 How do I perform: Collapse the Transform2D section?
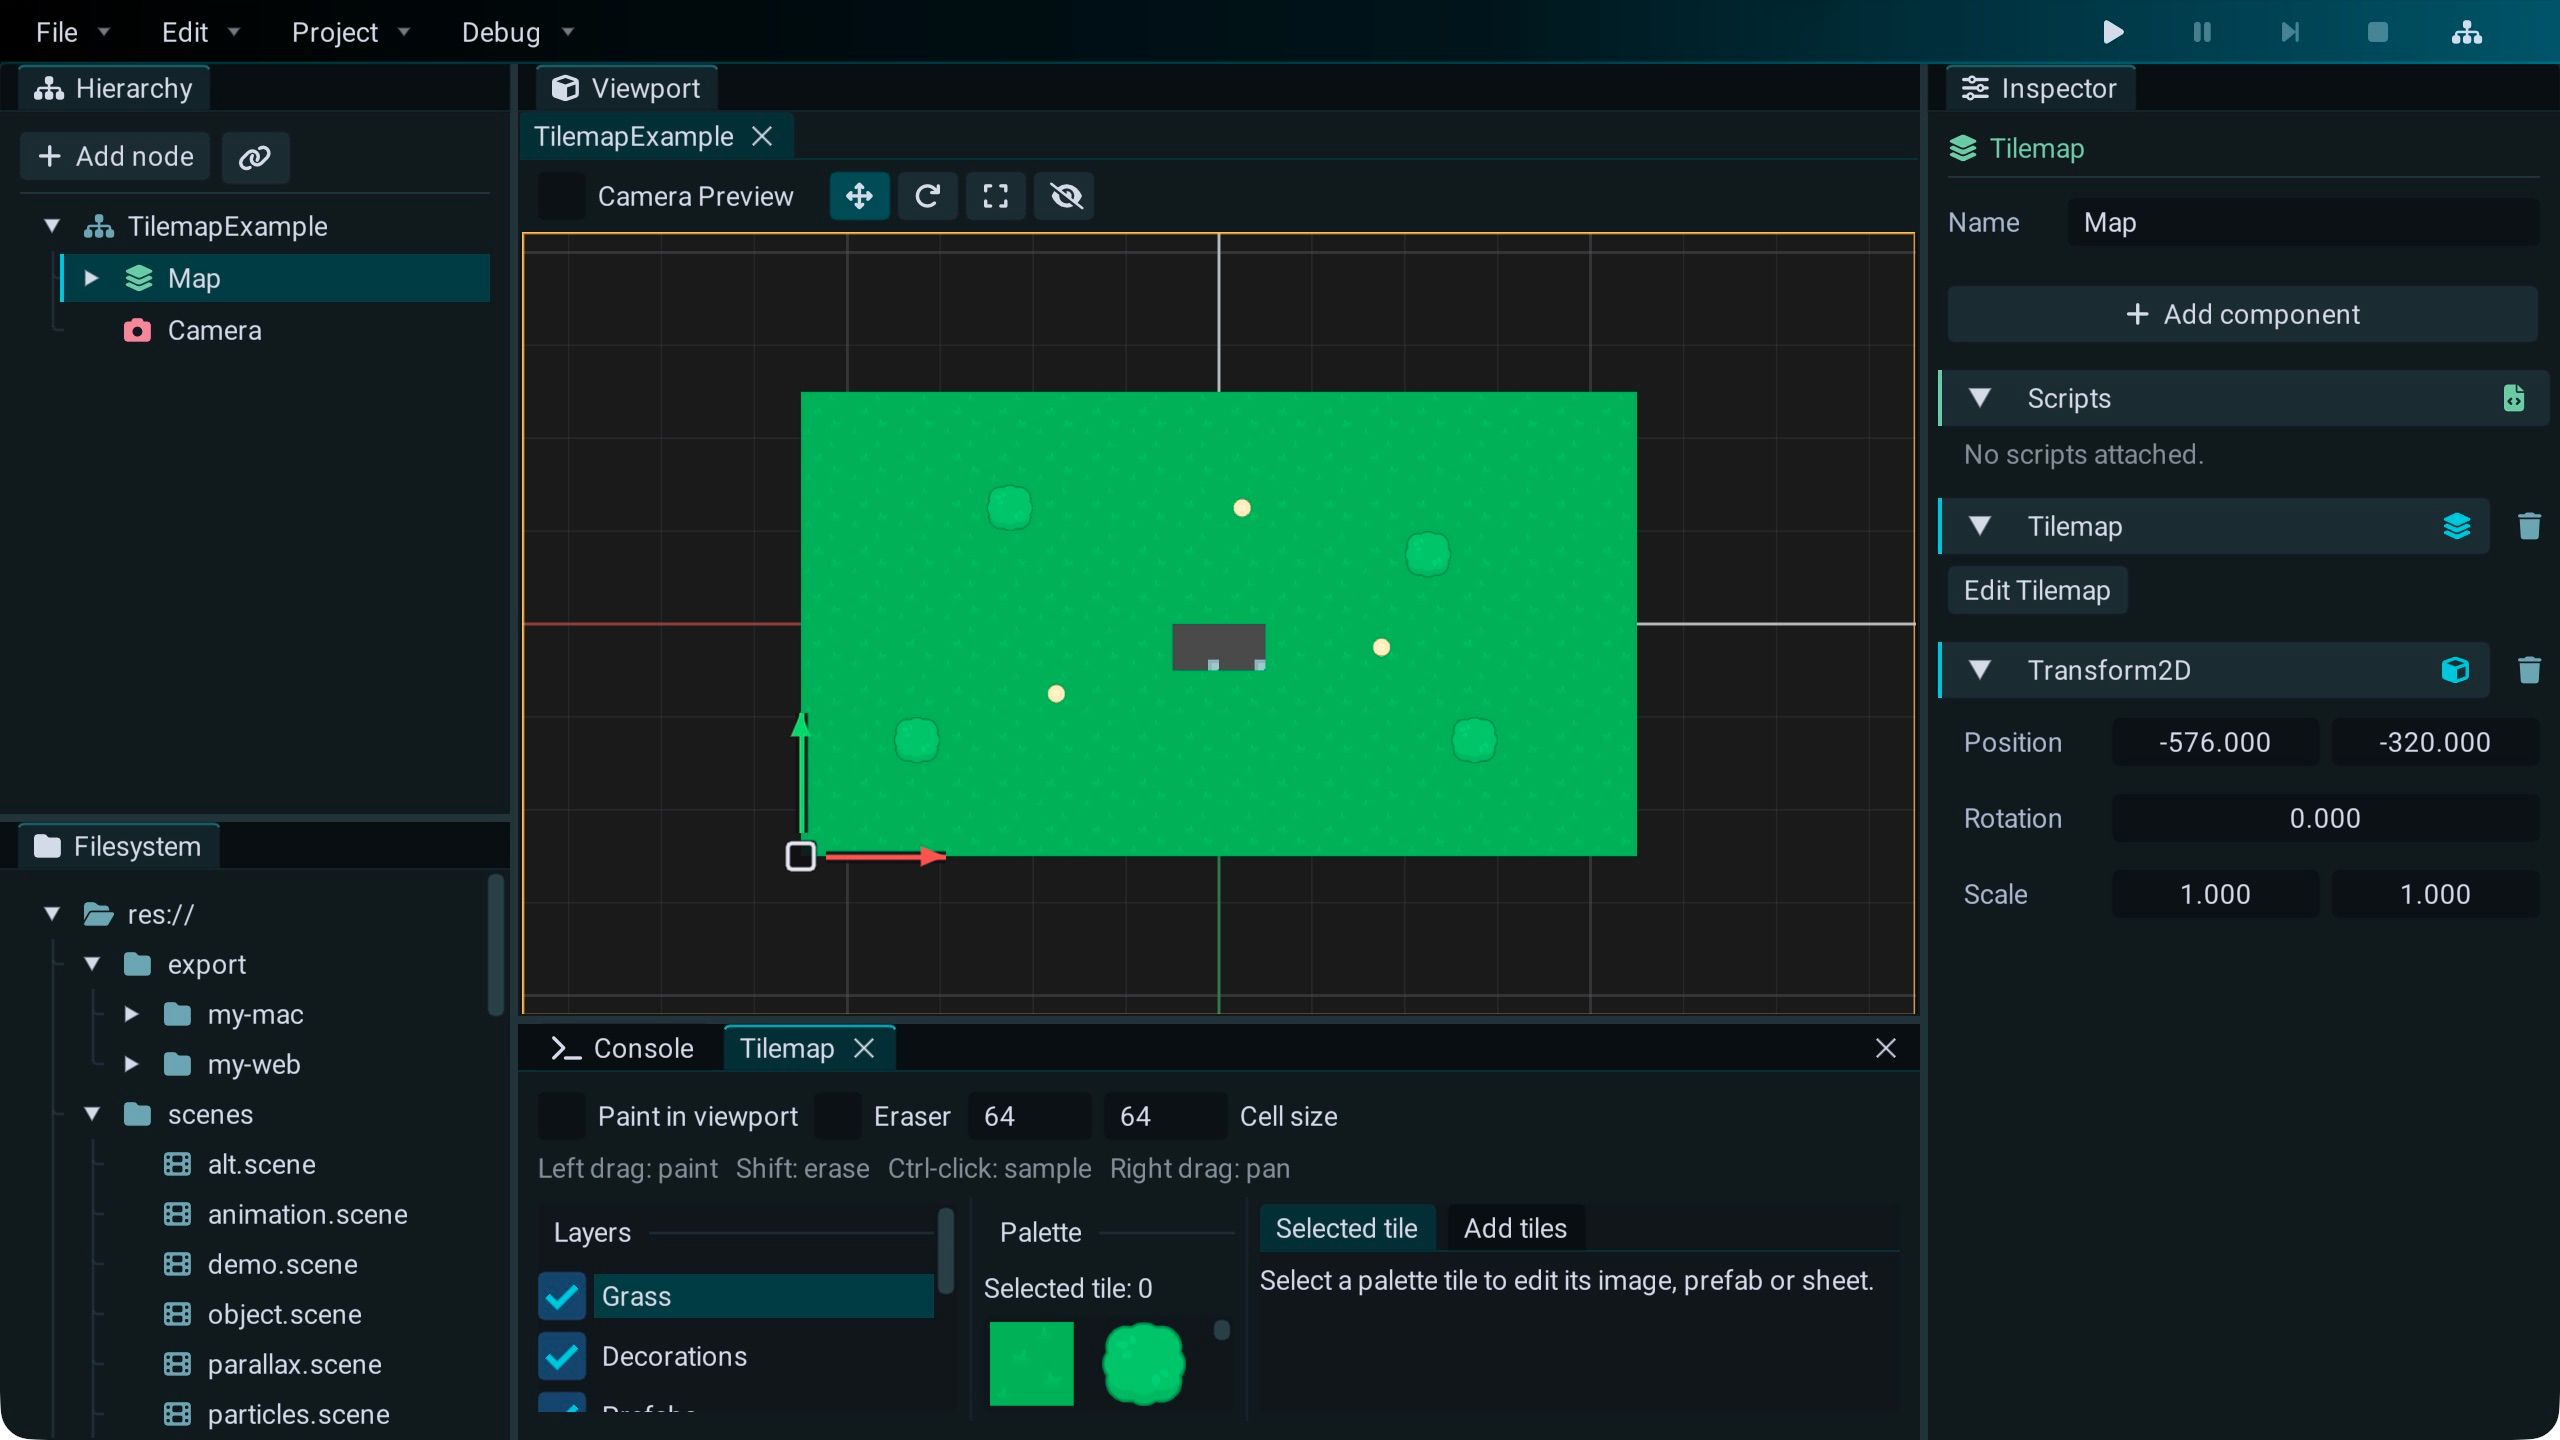[x=1979, y=670]
